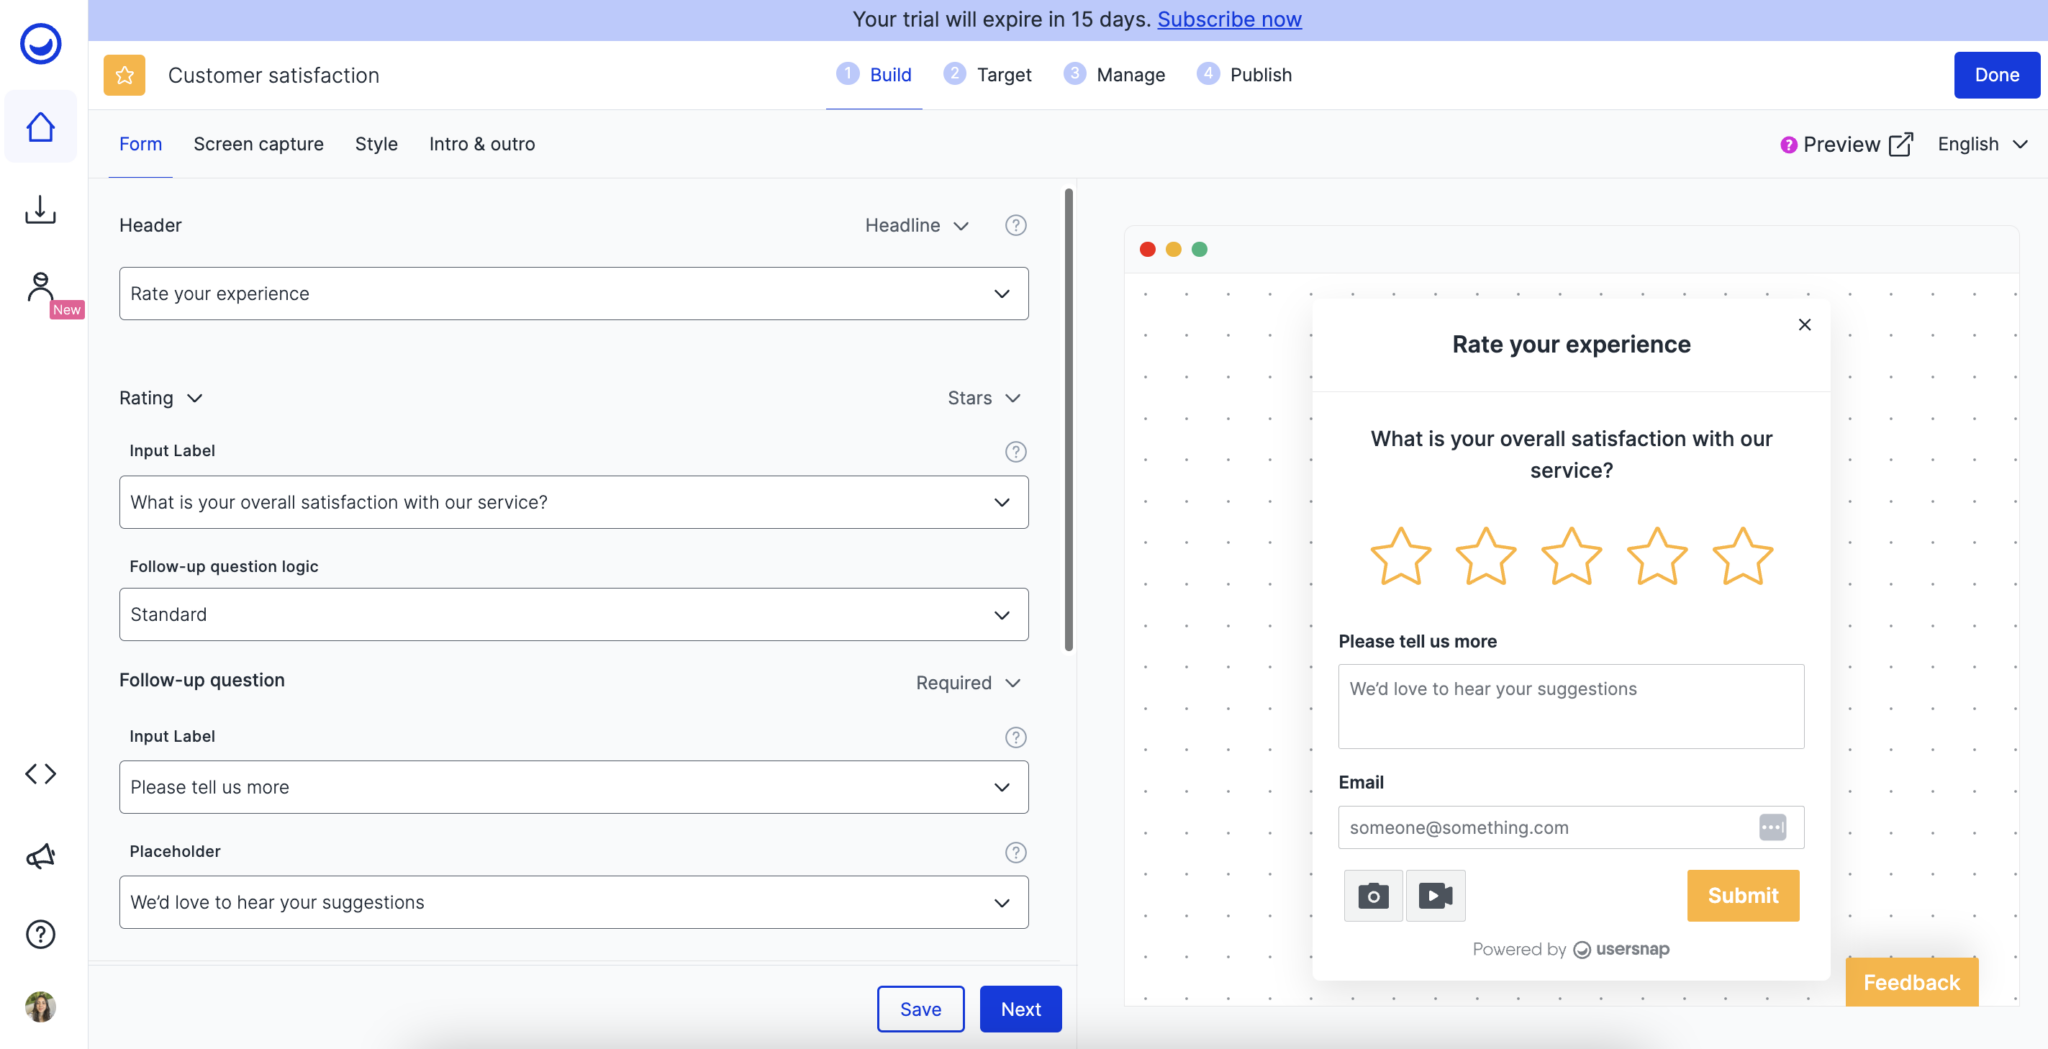Click the Next button to continue
This screenshot has width=2048, height=1049.
pyautogui.click(x=1020, y=1009)
